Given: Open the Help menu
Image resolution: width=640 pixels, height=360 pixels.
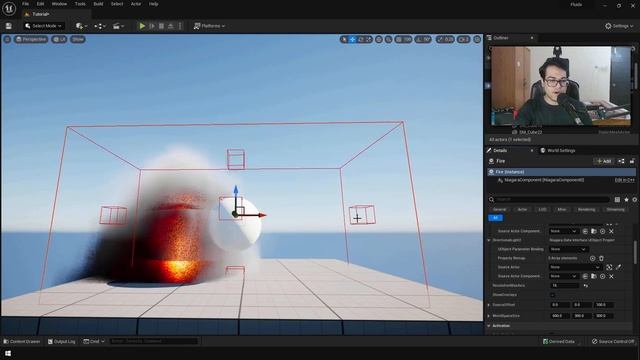Looking at the screenshot, I should [x=153, y=4].
